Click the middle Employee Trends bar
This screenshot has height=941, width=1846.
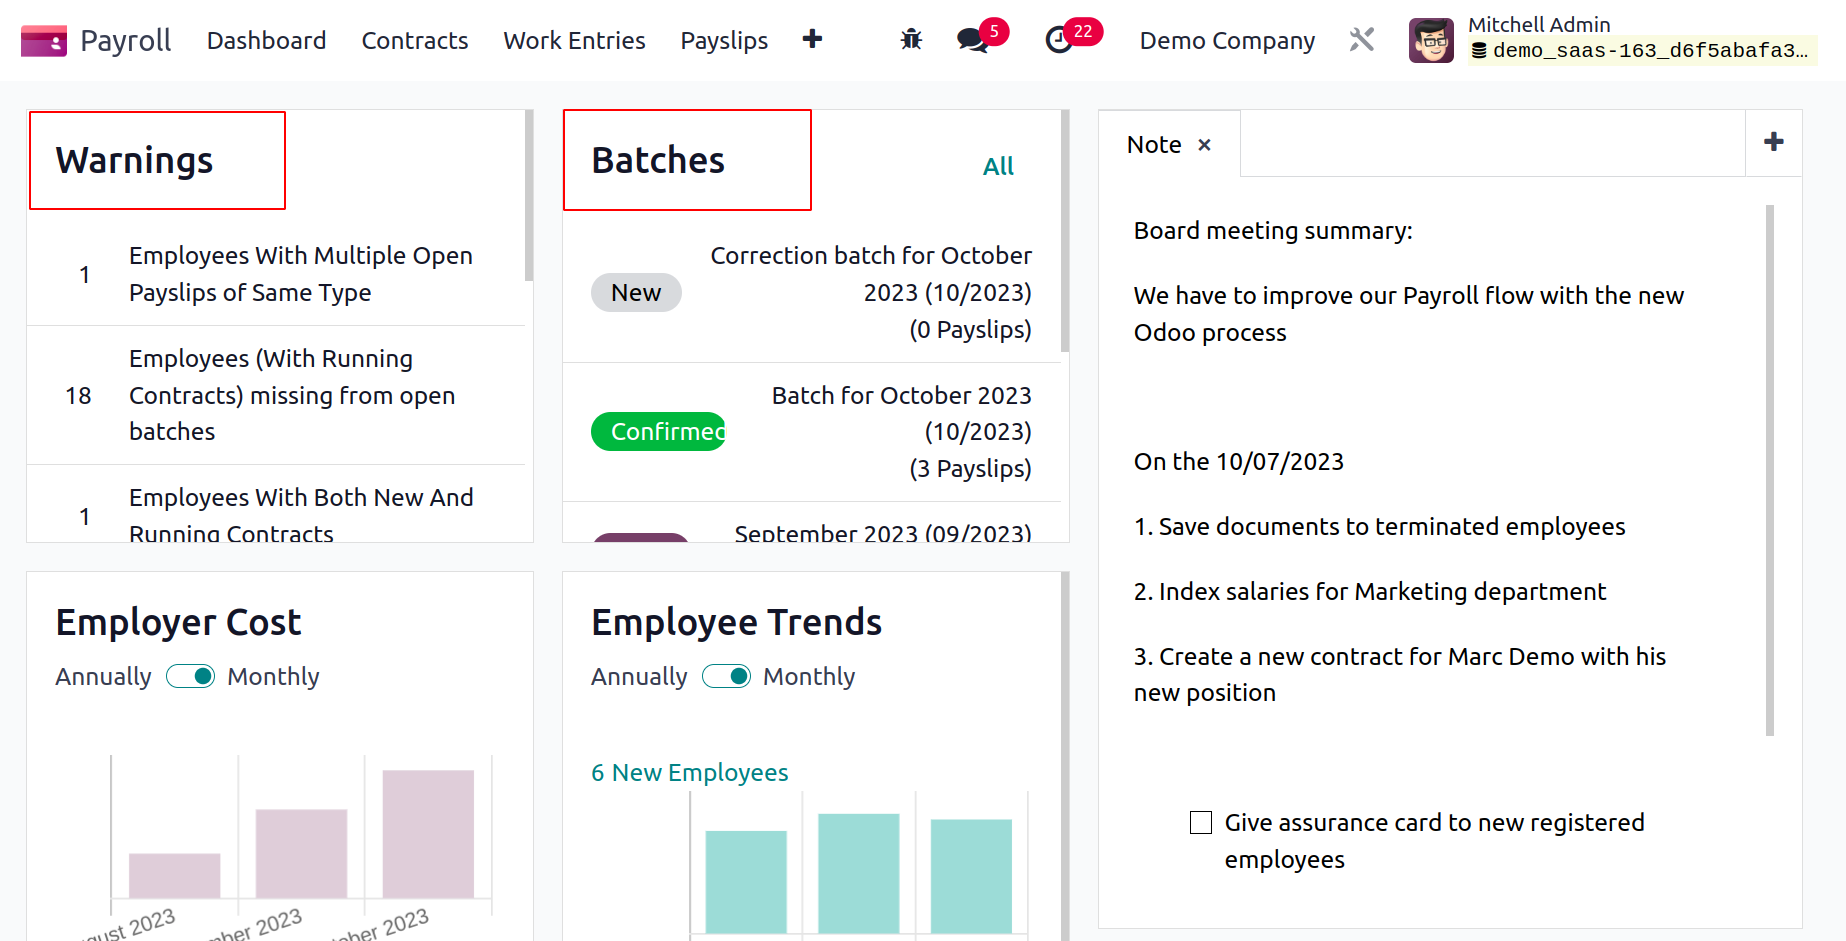point(859,873)
